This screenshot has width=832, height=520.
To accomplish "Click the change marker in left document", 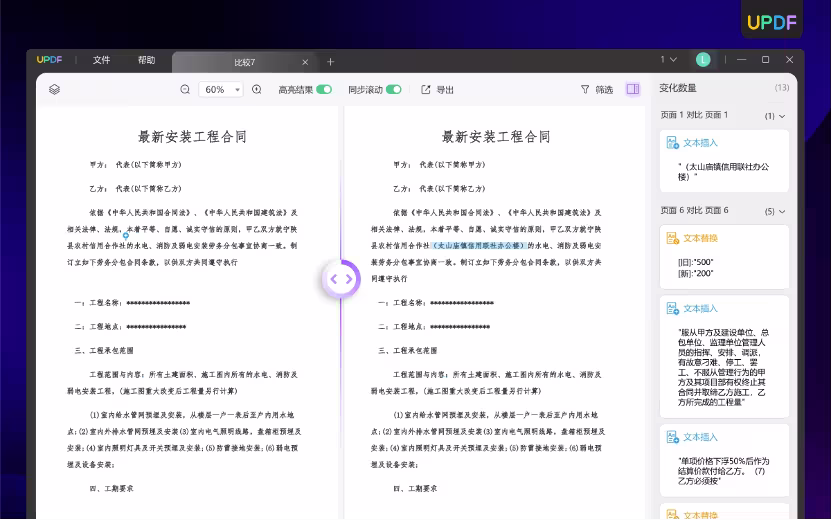I will click(126, 235).
